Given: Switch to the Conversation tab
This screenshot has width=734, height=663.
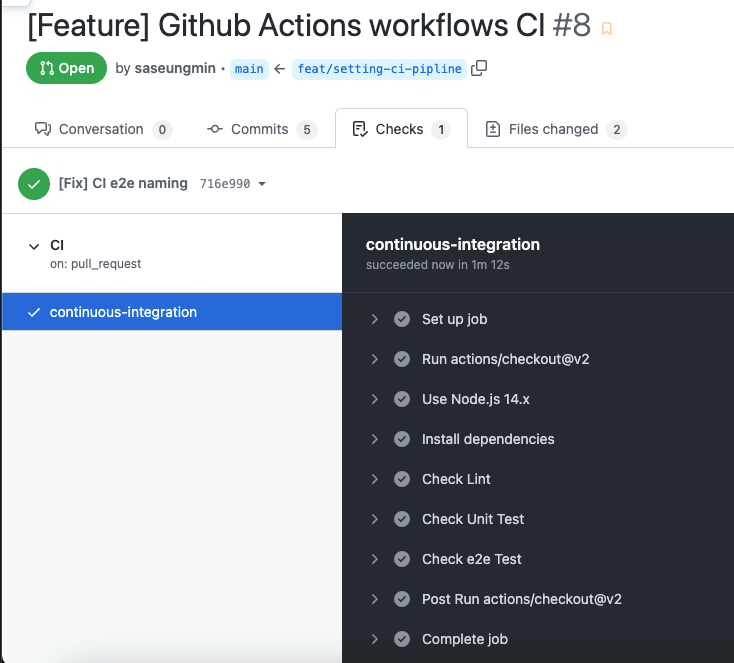Looking at the screenshot, I should pos(103,129).
